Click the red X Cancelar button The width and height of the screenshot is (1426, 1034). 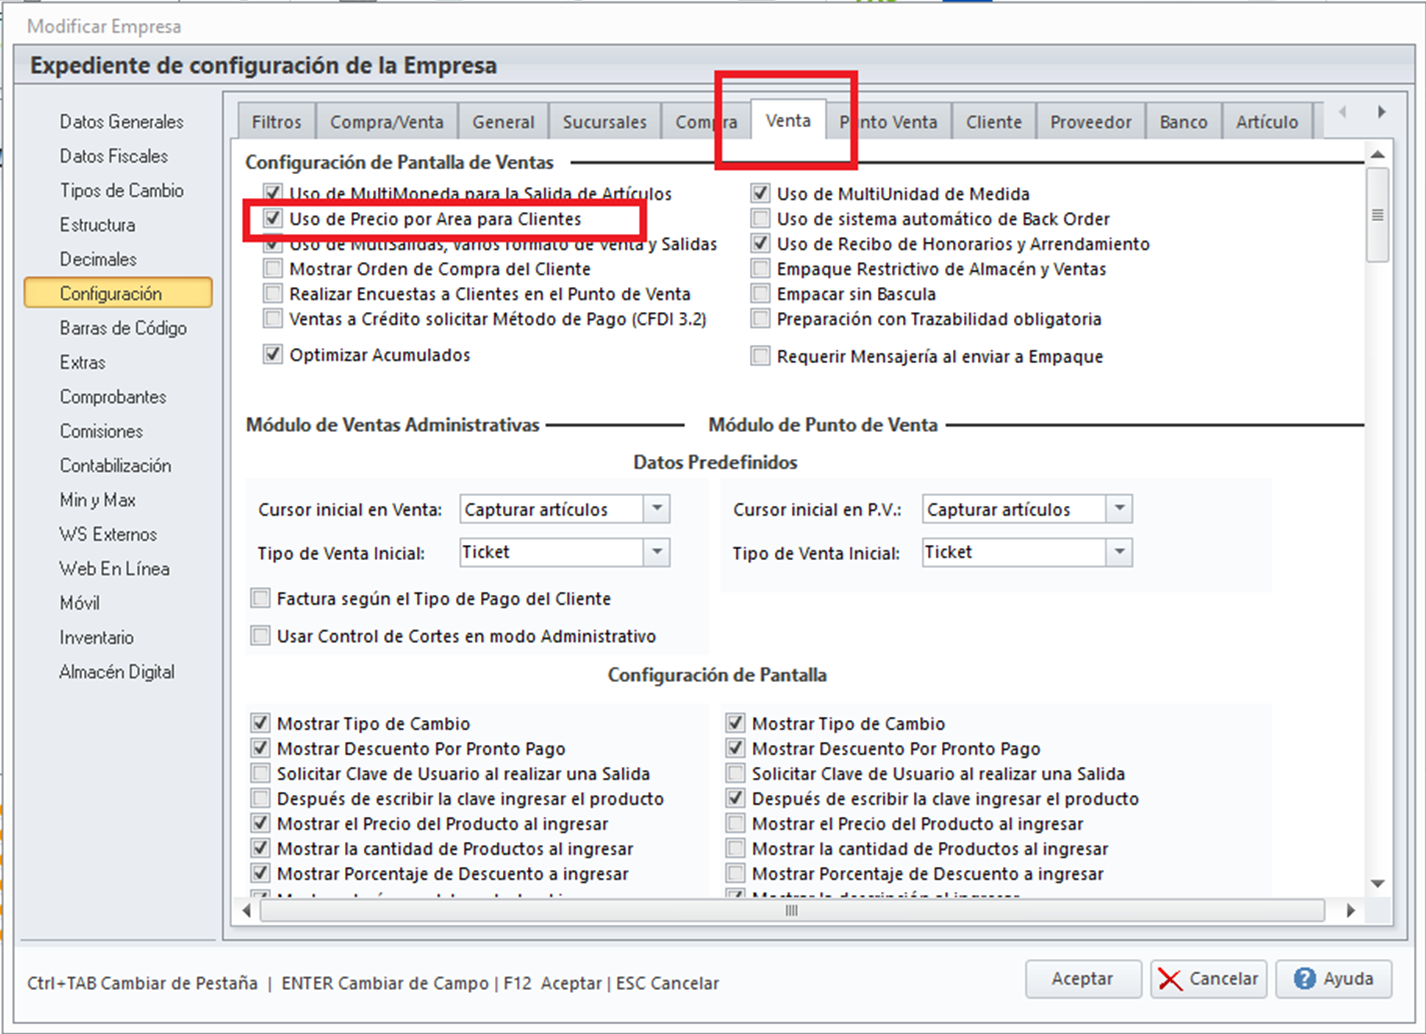(1209, 979)
